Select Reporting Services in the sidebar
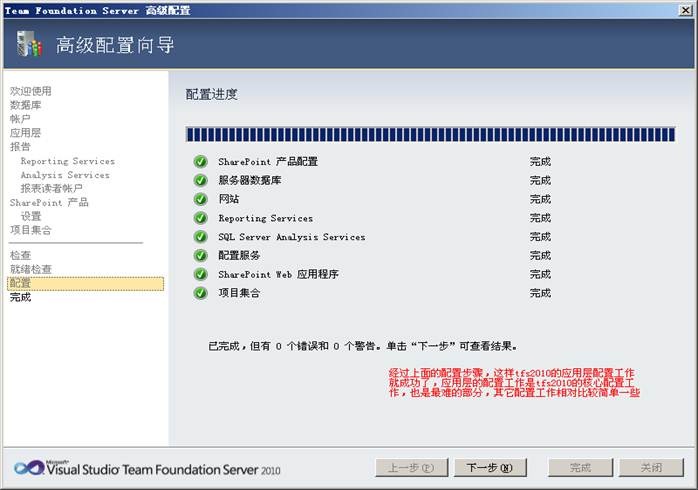 [x=68, y=161]
